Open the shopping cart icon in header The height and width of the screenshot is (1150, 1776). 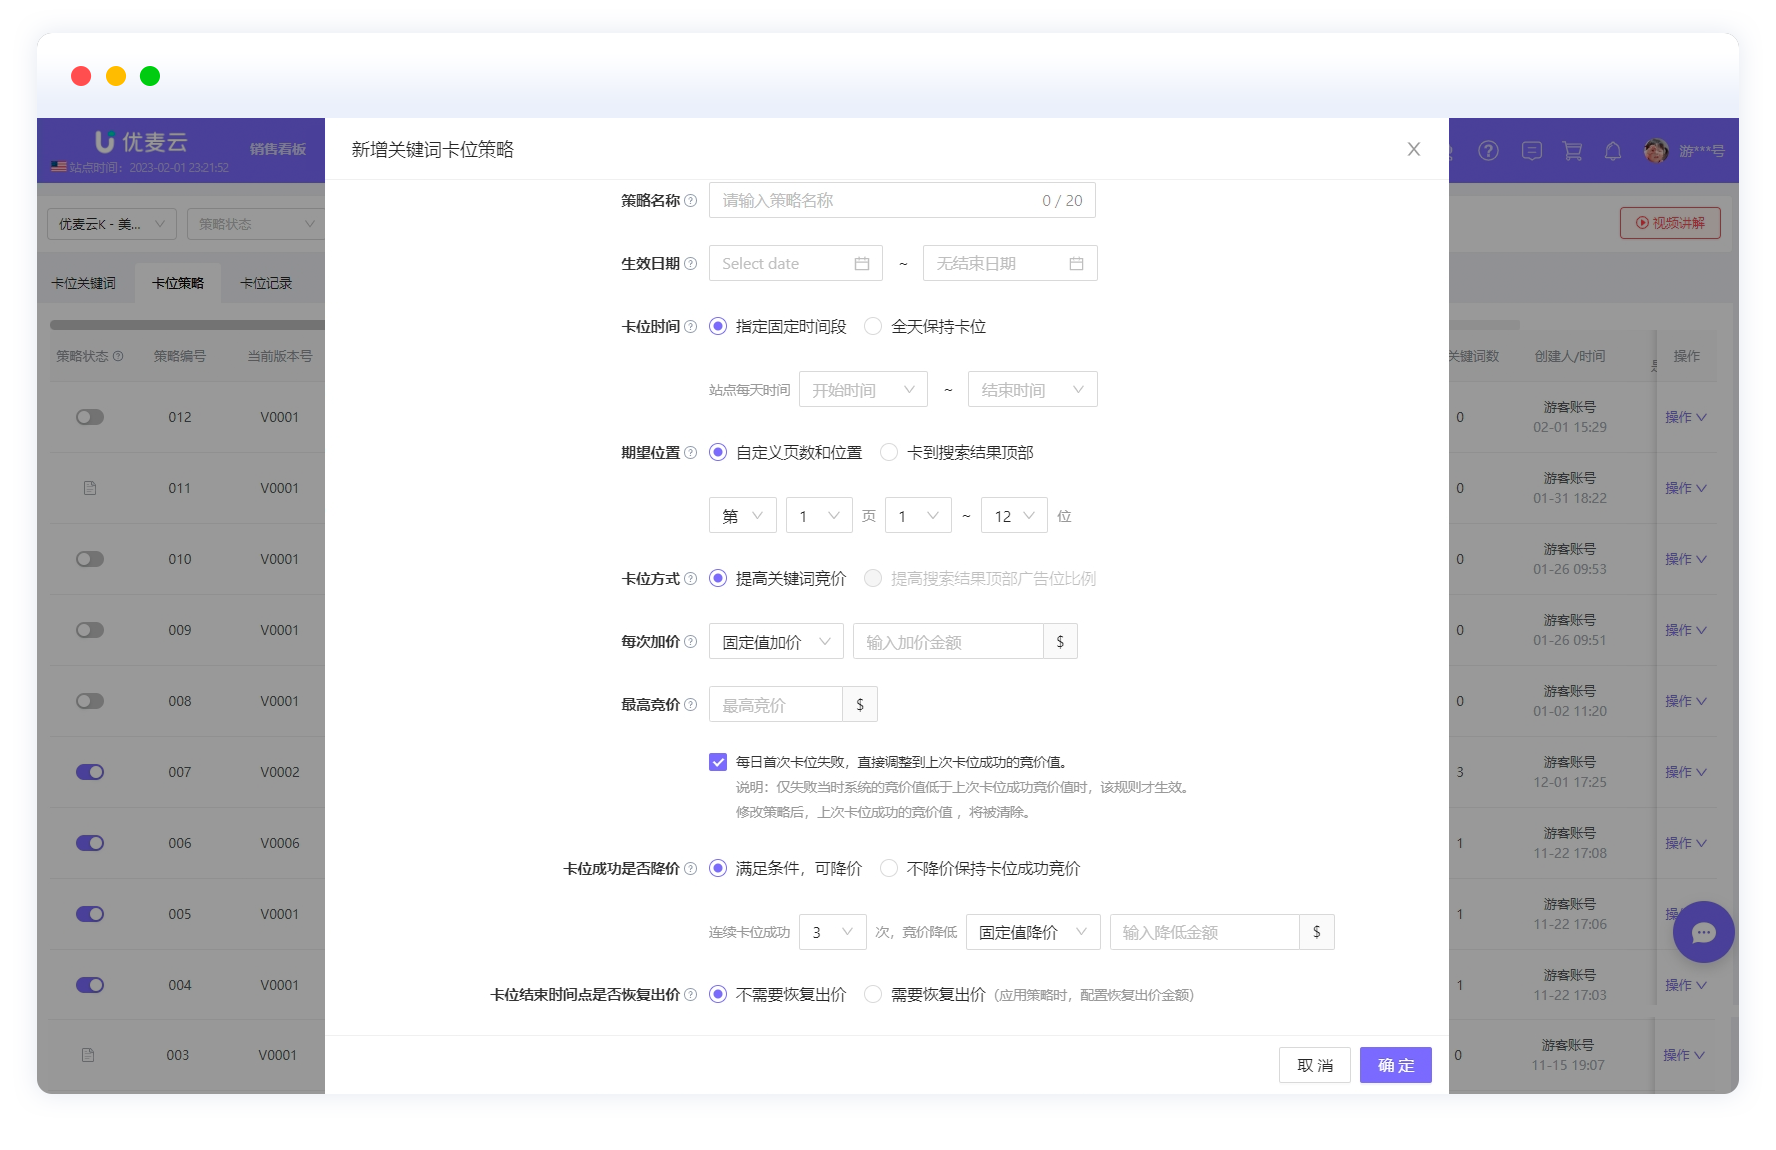coord(1572,151)
